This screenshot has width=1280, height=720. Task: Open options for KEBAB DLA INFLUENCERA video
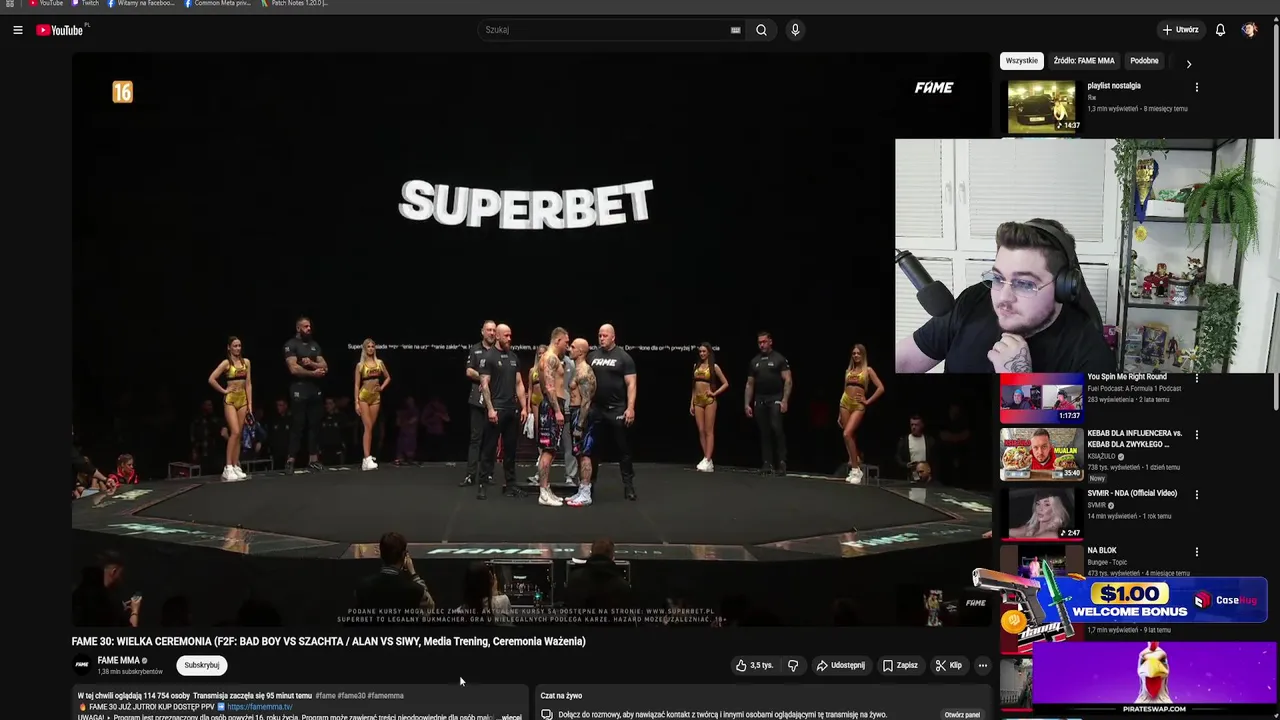[1196, 435]
